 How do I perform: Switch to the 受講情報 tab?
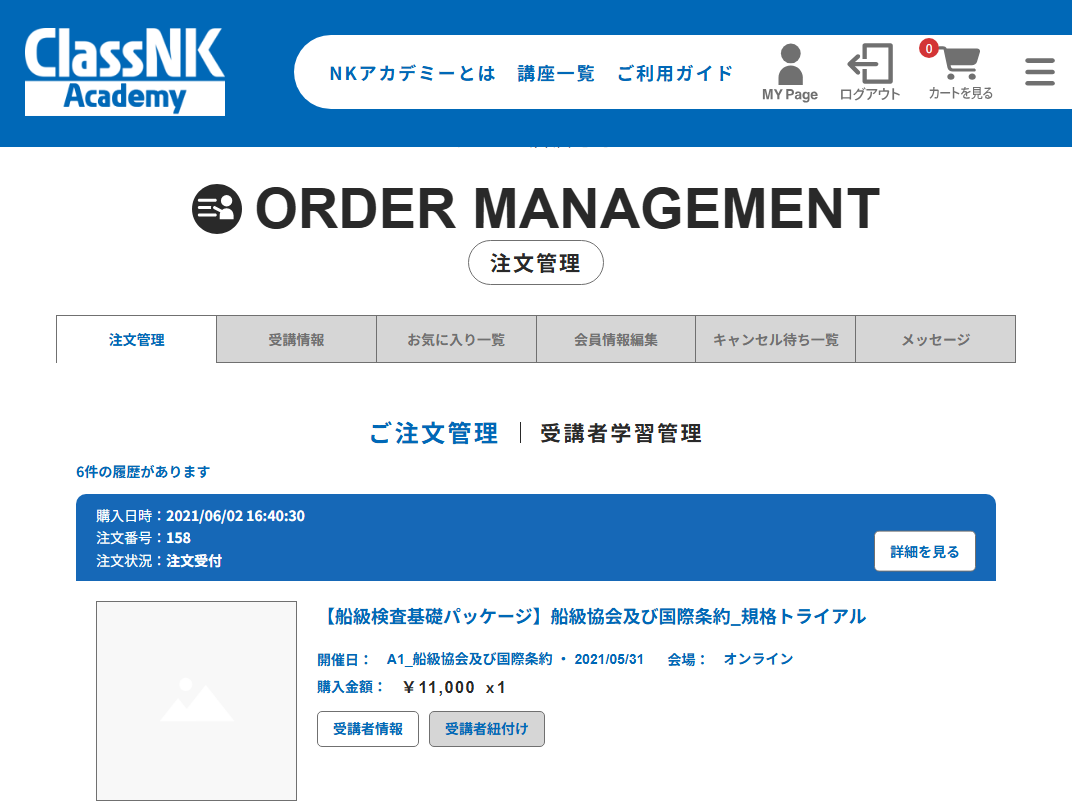point(296,340)
